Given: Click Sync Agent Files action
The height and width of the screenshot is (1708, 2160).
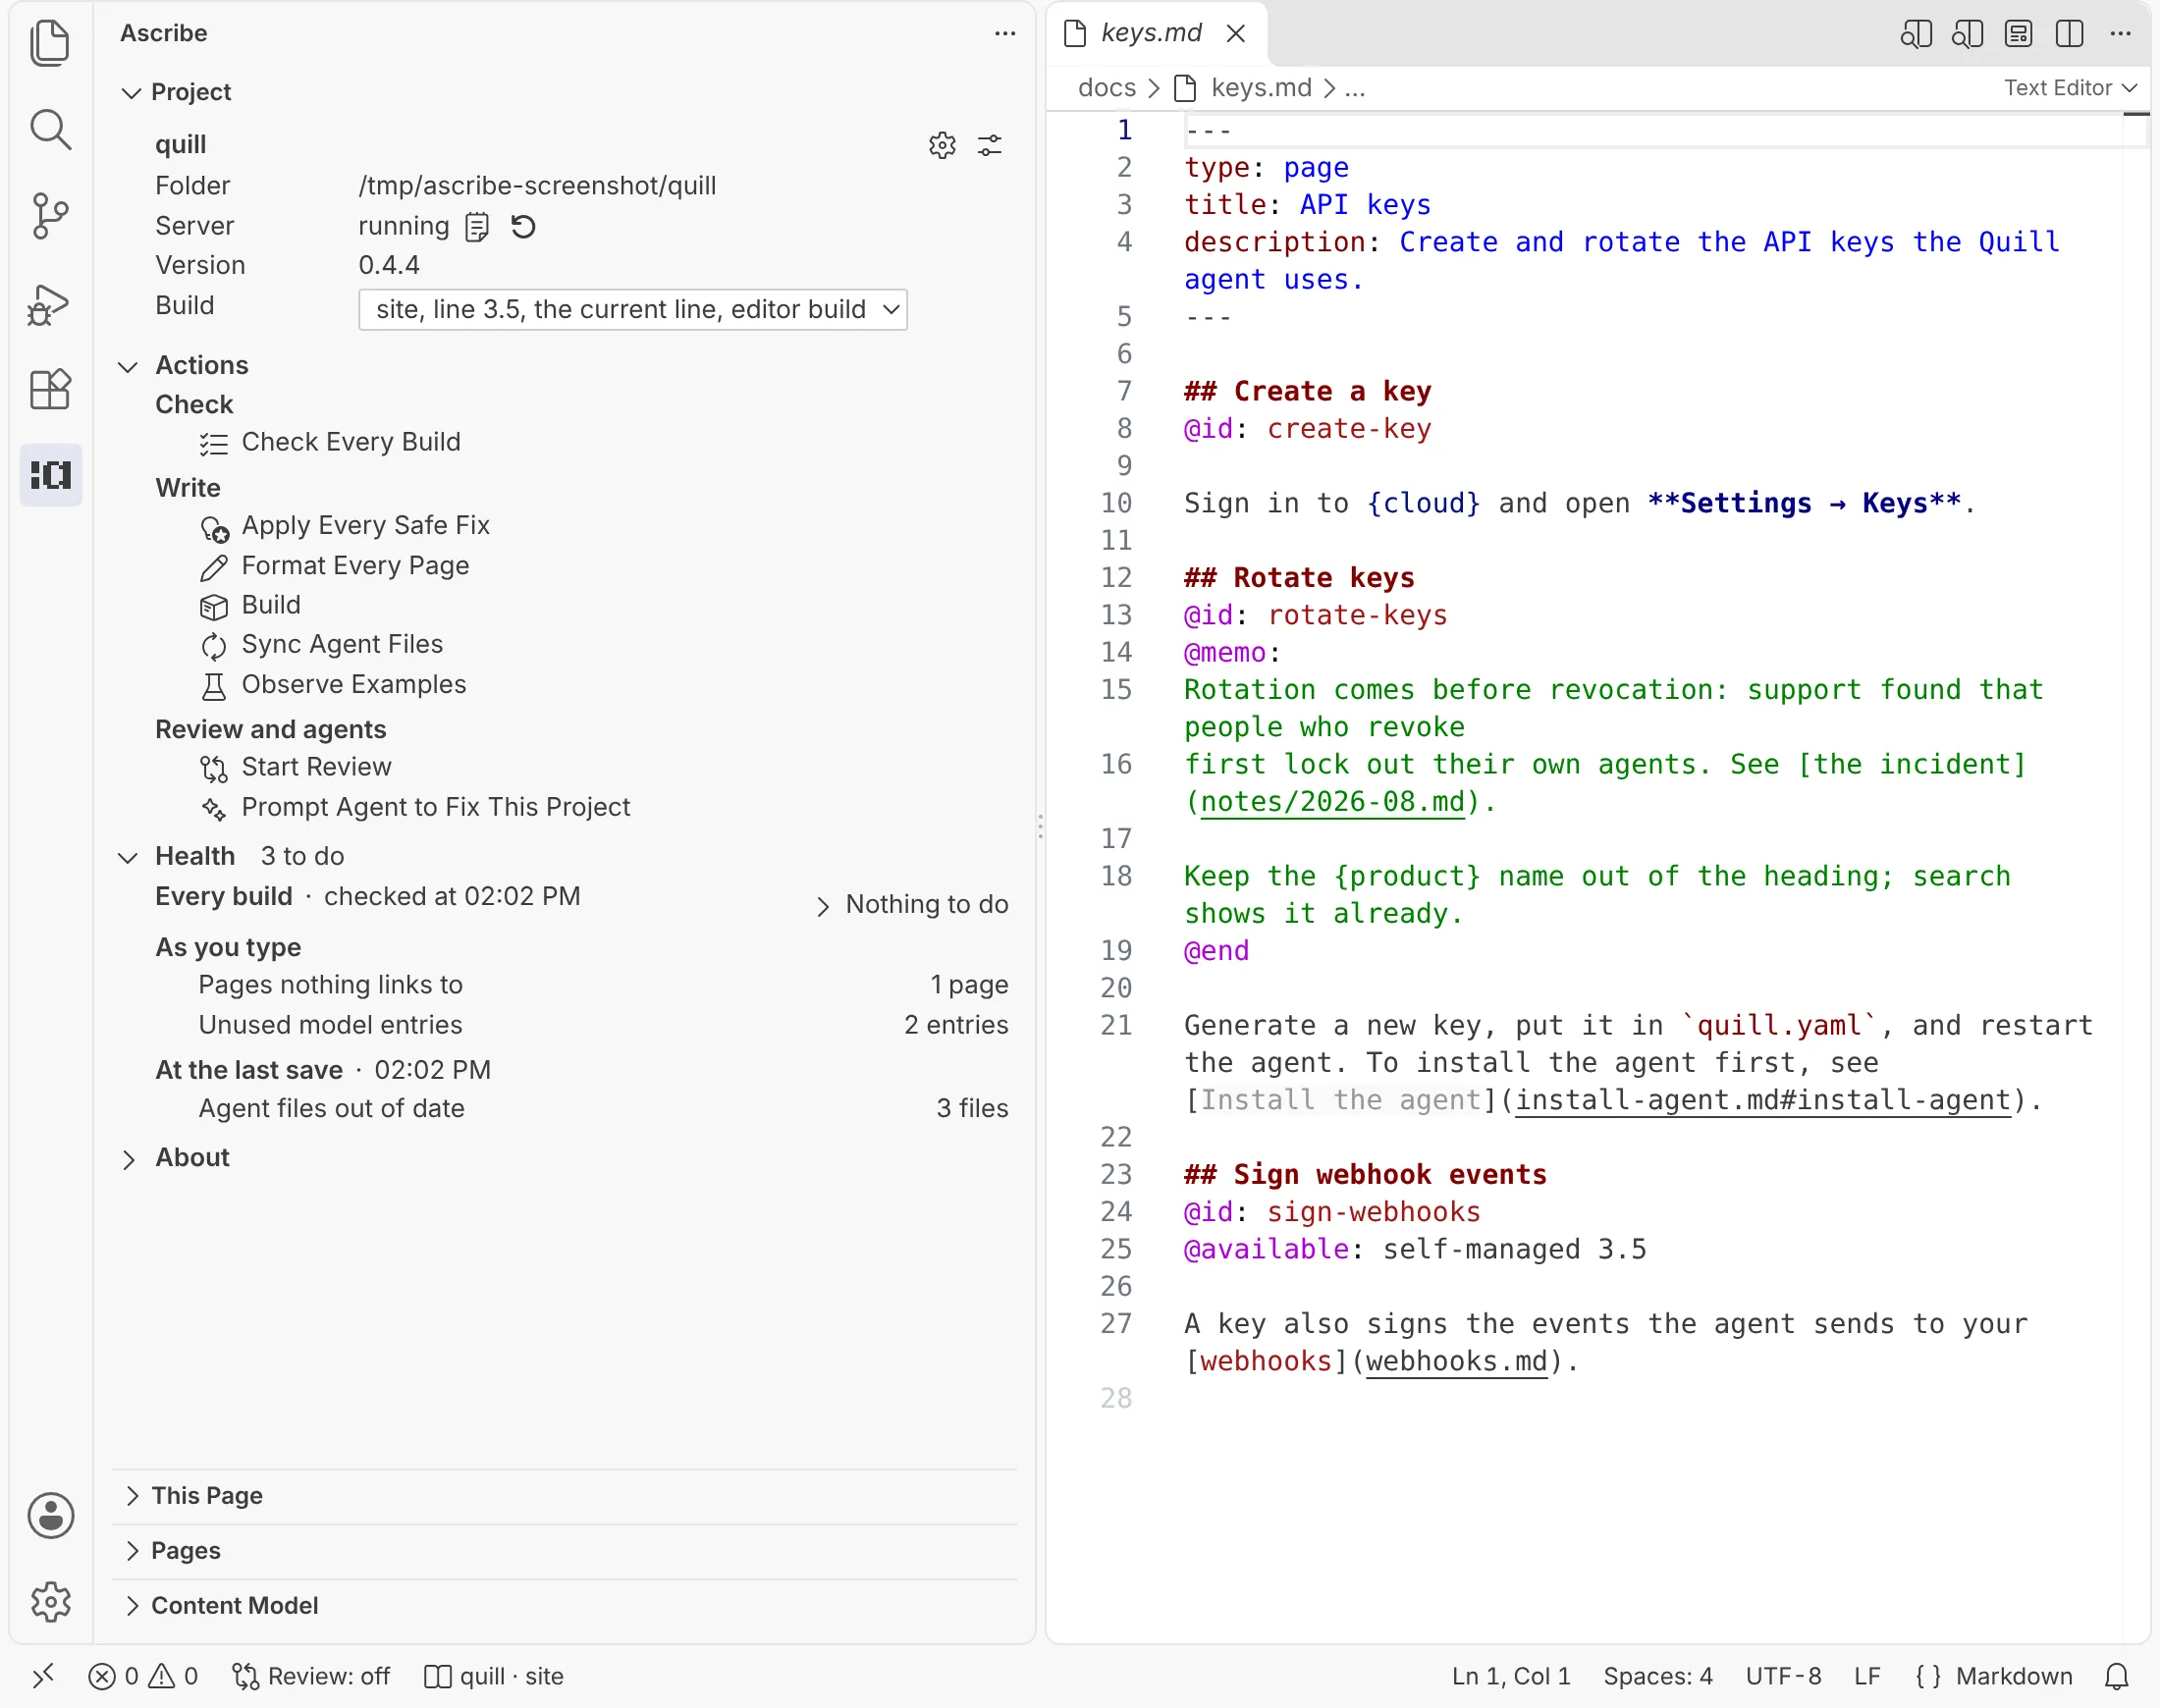Looking at the screenshot, I should pyautogui.click(x=322, y=645).
